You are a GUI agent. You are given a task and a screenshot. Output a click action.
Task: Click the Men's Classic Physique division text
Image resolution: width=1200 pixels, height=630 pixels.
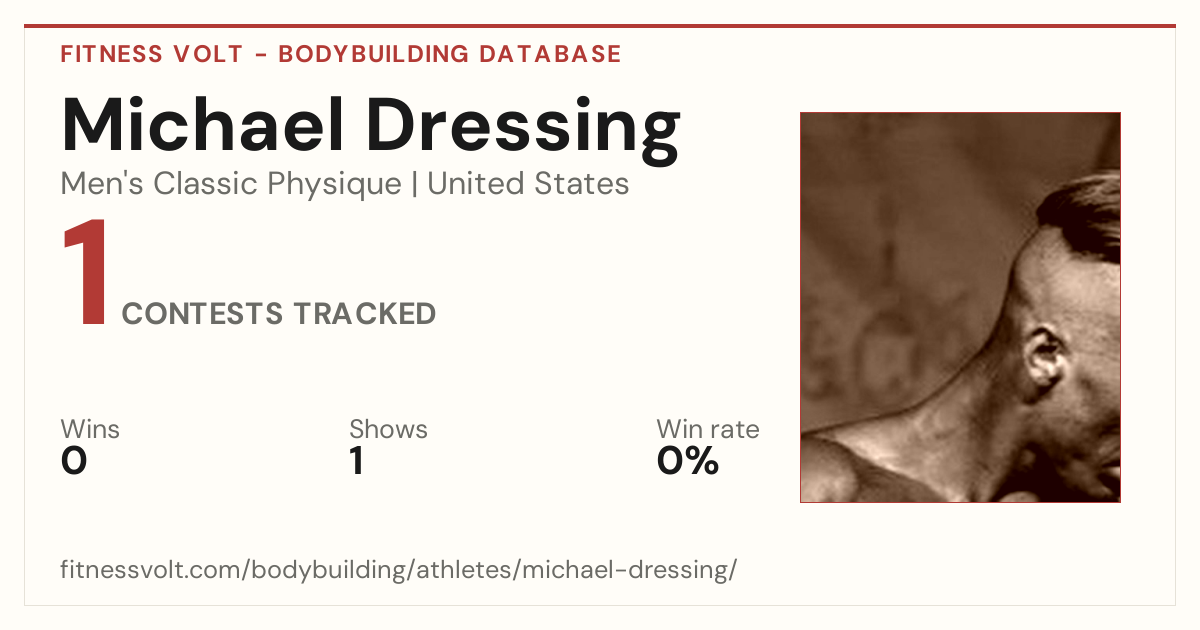[x=232, y=184]
